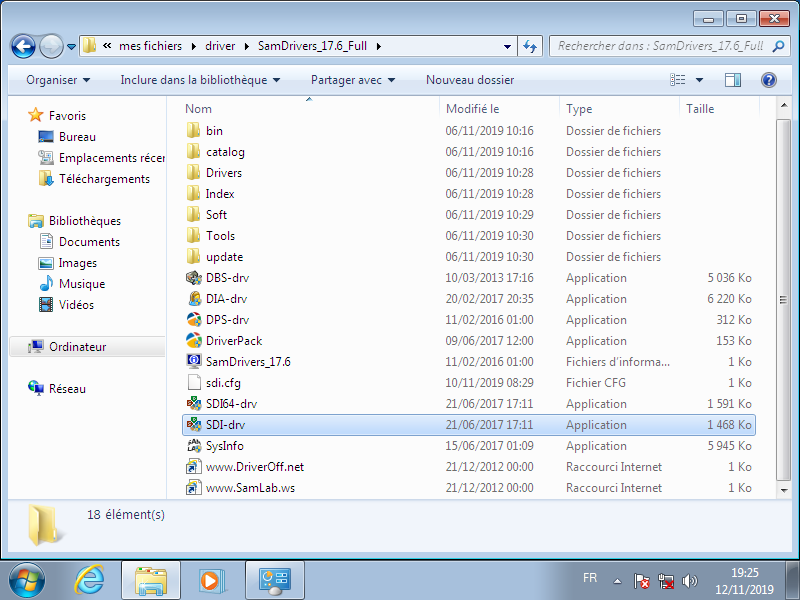Toggle the preview pane button
The height and width of the screenshot is (600, 800).
pyautogui.click(x=733, y=80)
